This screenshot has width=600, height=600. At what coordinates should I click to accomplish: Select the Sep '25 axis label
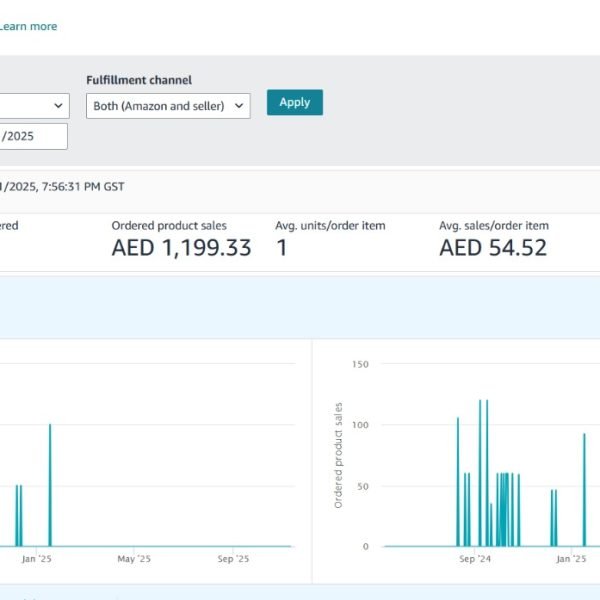232,559
